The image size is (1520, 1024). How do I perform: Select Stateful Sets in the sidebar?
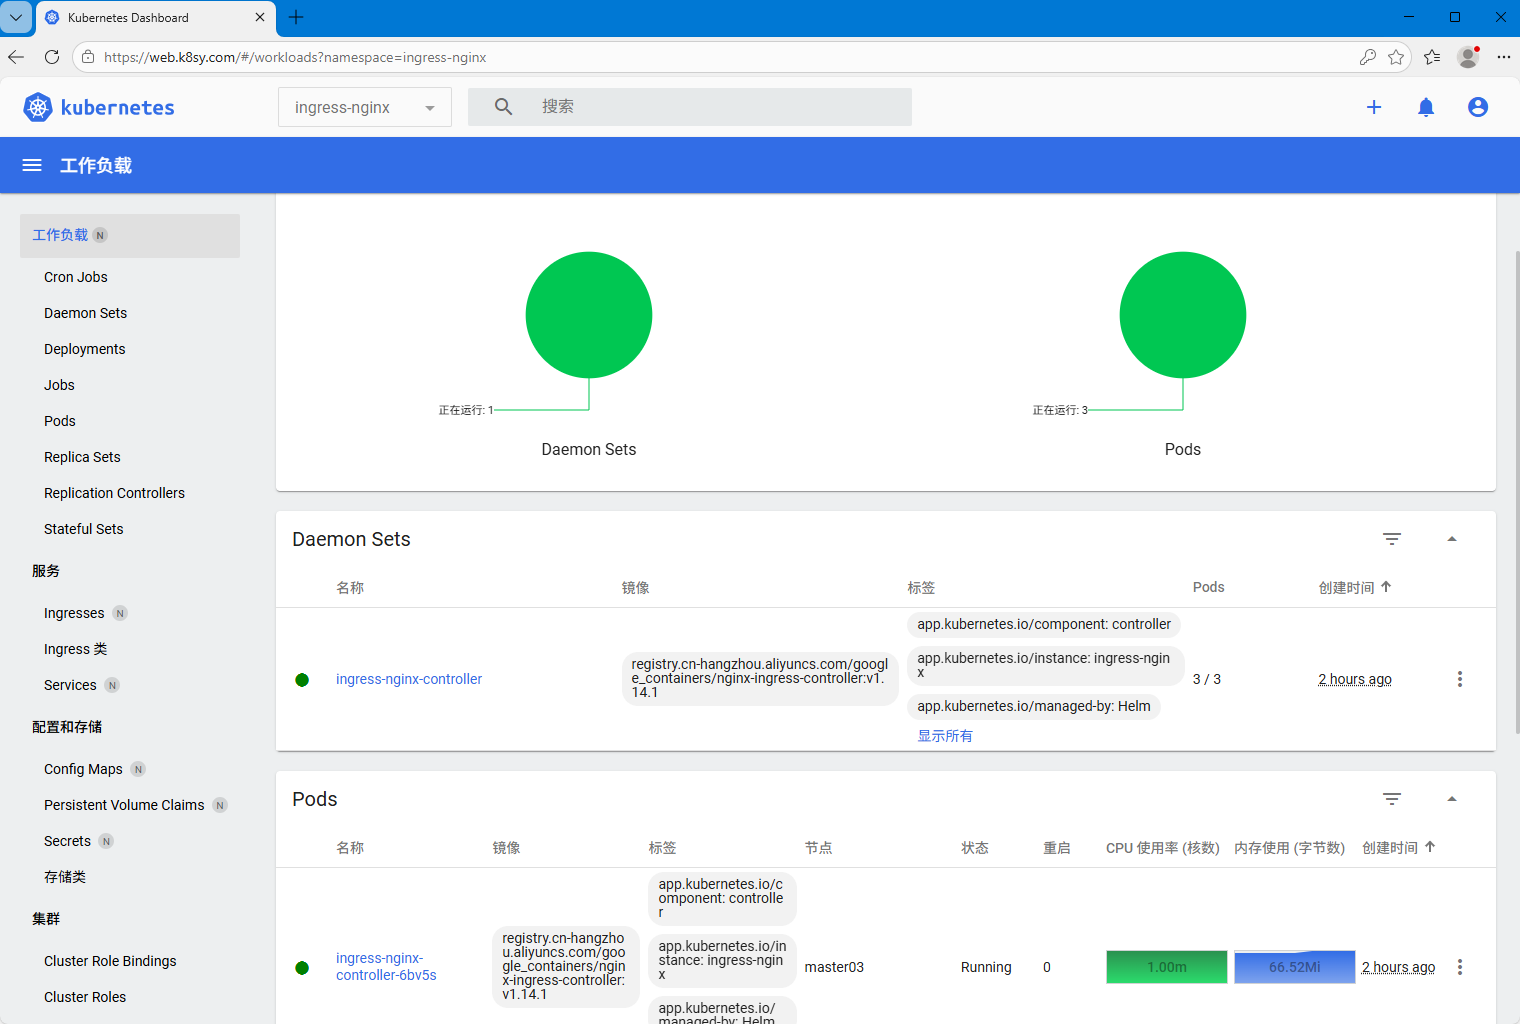pyautogui.click(x=84, y=529)
